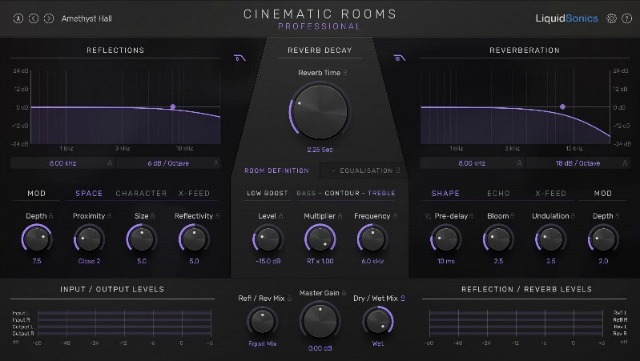The height and width of the screenshot is (361, 640).
Task: Open the 18 dB / Octave slope selector
Action: tap(578, 163)
